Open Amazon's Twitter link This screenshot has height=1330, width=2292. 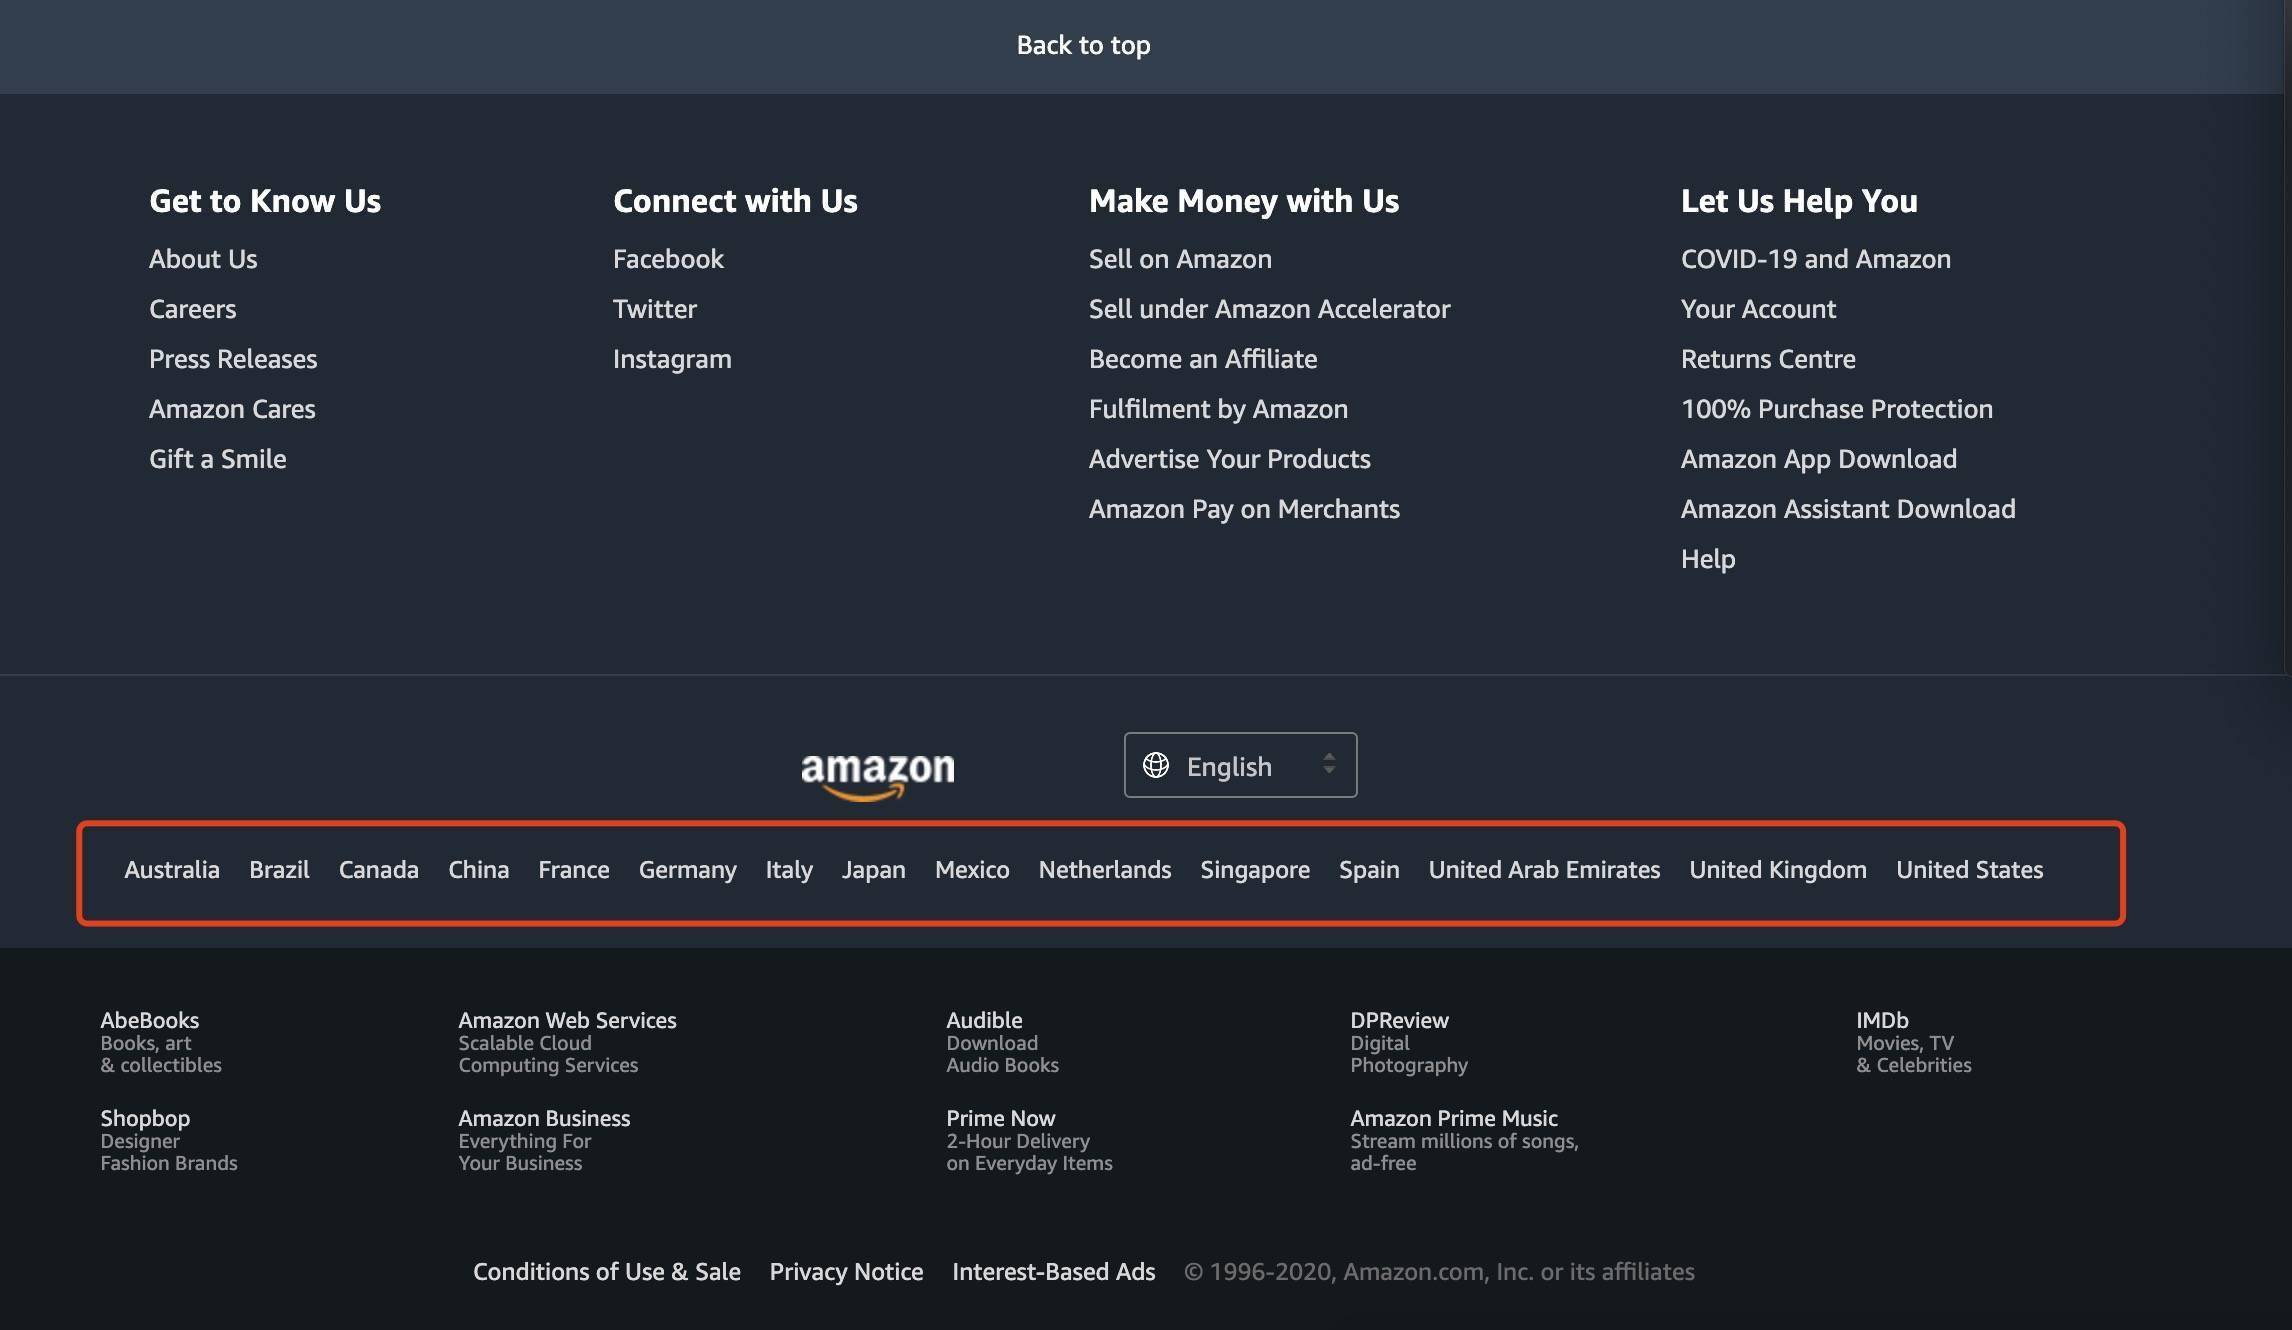point(655,309)
